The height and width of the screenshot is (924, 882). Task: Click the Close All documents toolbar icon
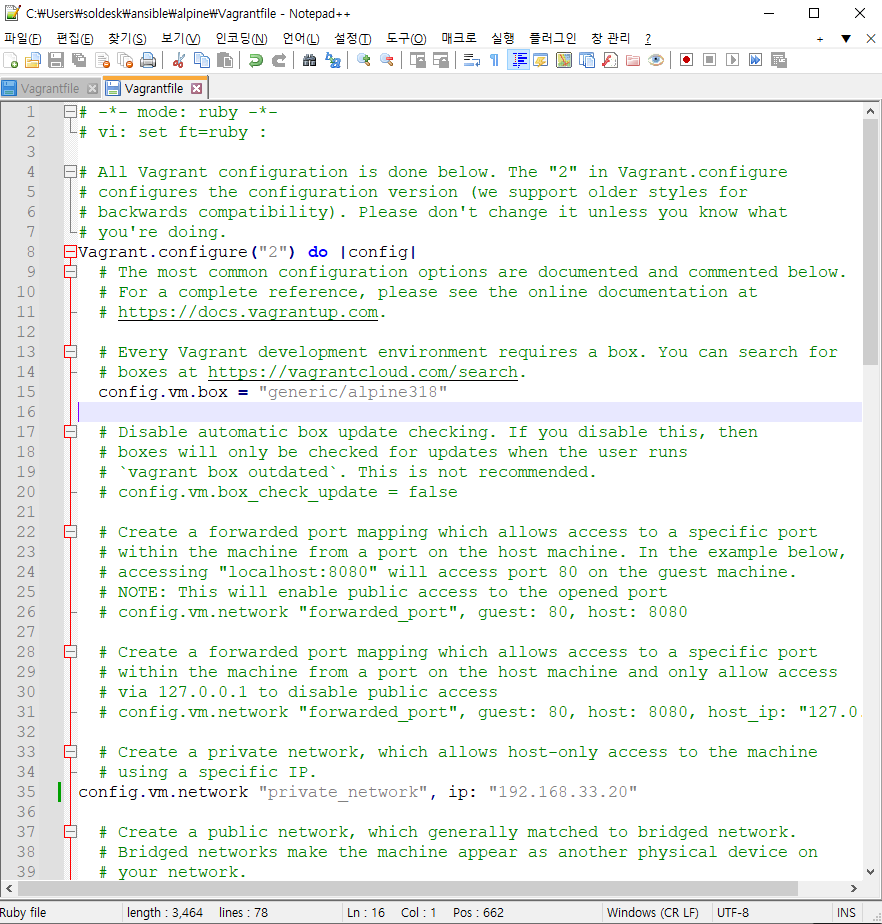coord(125,60)
